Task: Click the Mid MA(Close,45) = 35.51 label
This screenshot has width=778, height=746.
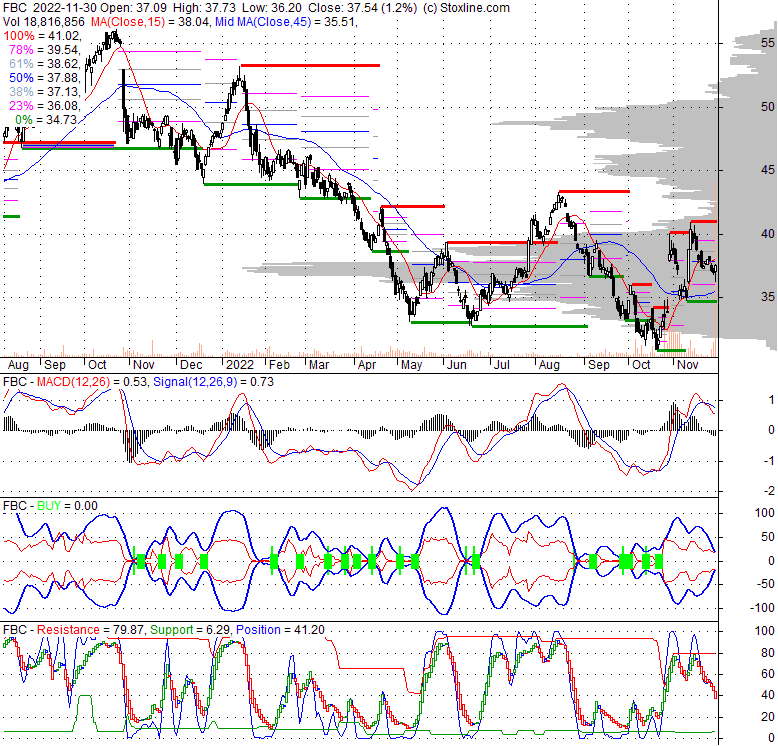Action: (286, 22)
